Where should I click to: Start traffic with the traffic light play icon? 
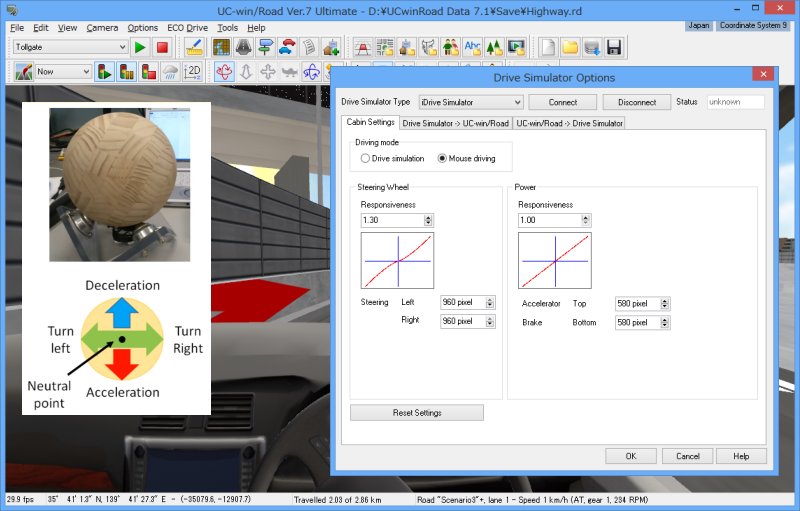pos(105,72)
